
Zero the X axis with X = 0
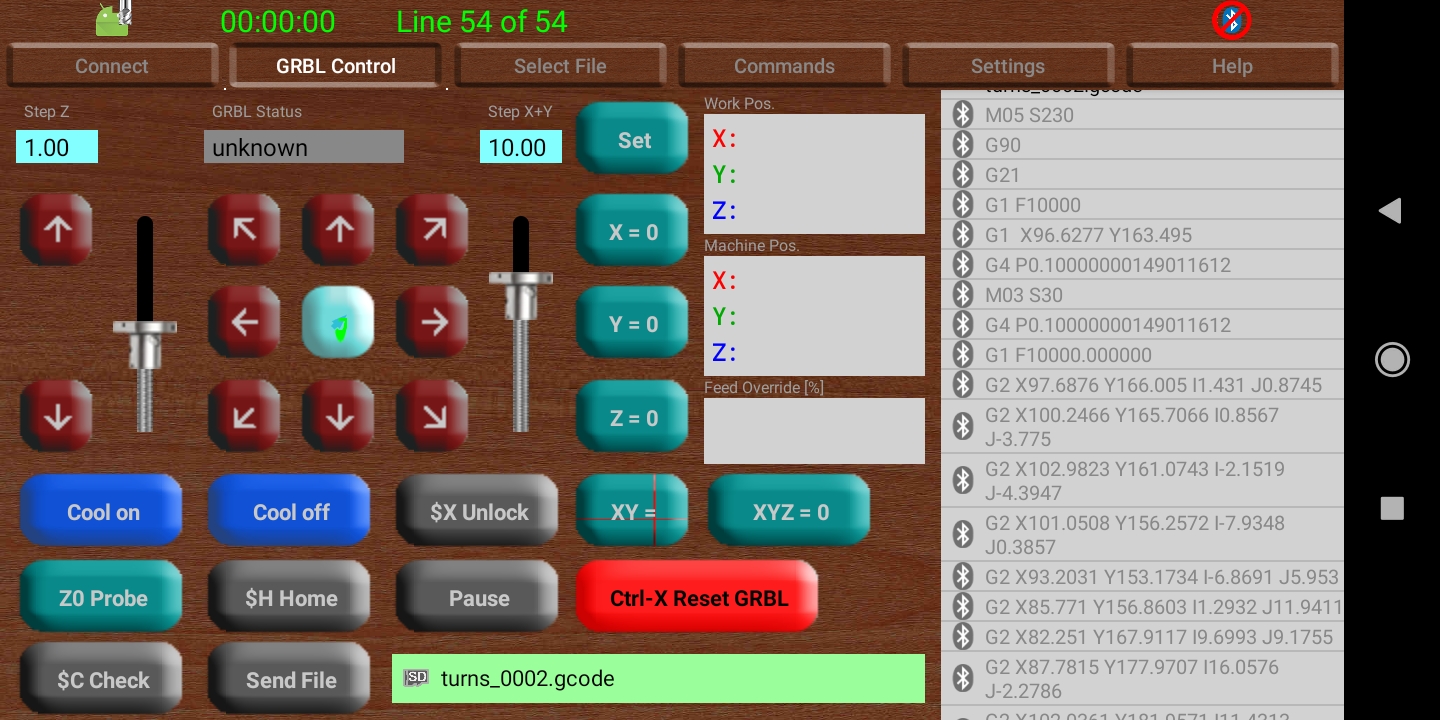click(x=633, y=232)
